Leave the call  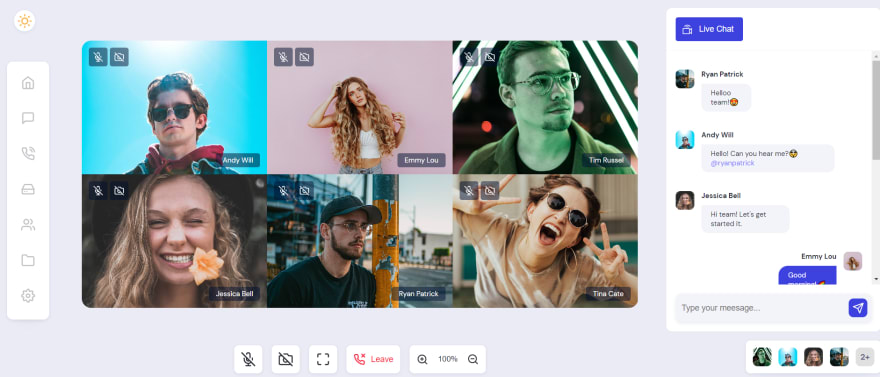point(373,359)
